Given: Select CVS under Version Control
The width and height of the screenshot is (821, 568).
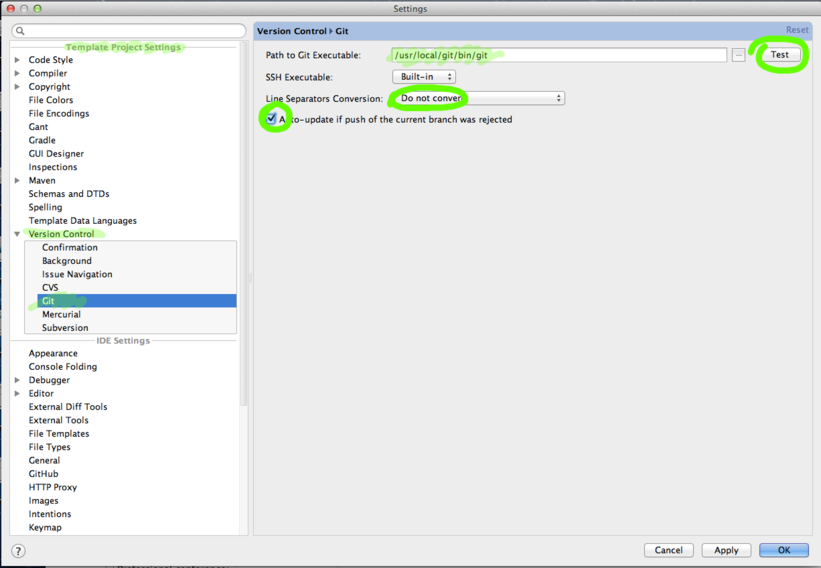Looking at the screenshot, I should [x=50, y=287].
